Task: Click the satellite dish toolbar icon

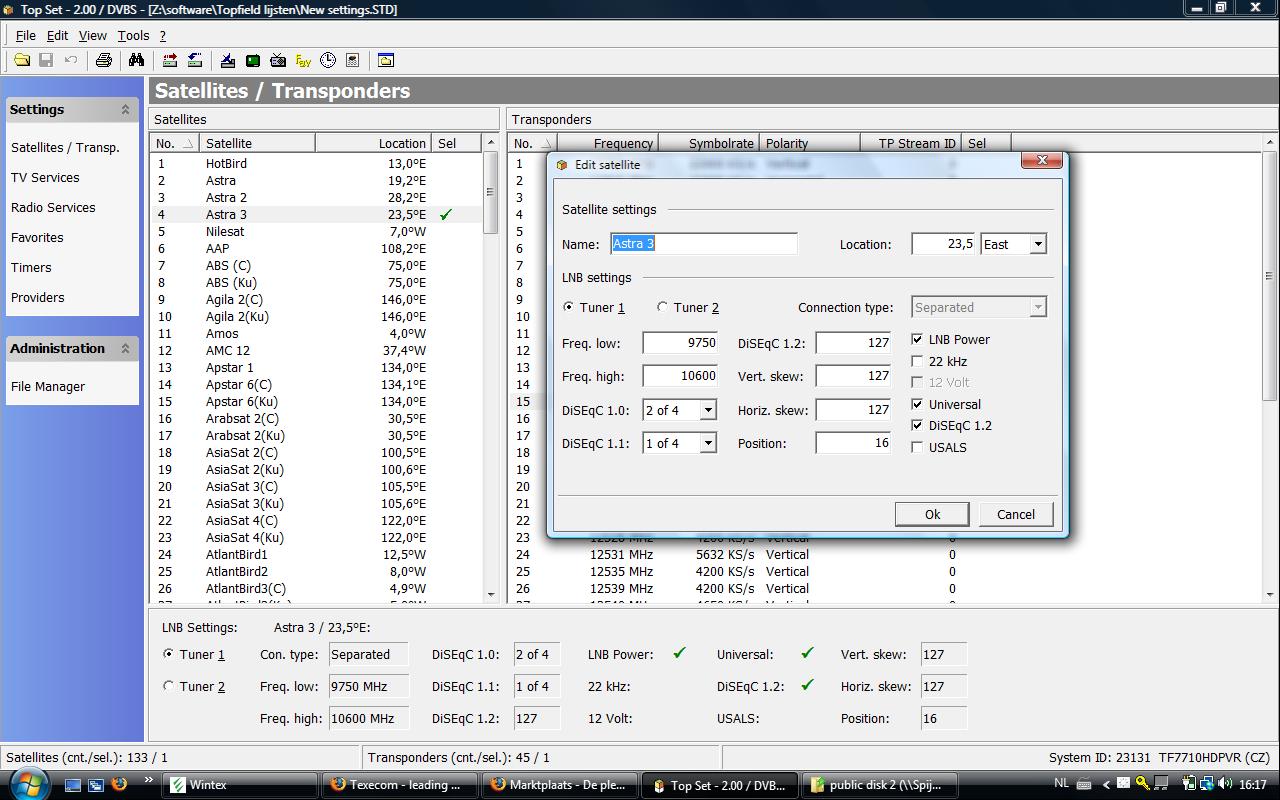Action: tap(227, 60)
